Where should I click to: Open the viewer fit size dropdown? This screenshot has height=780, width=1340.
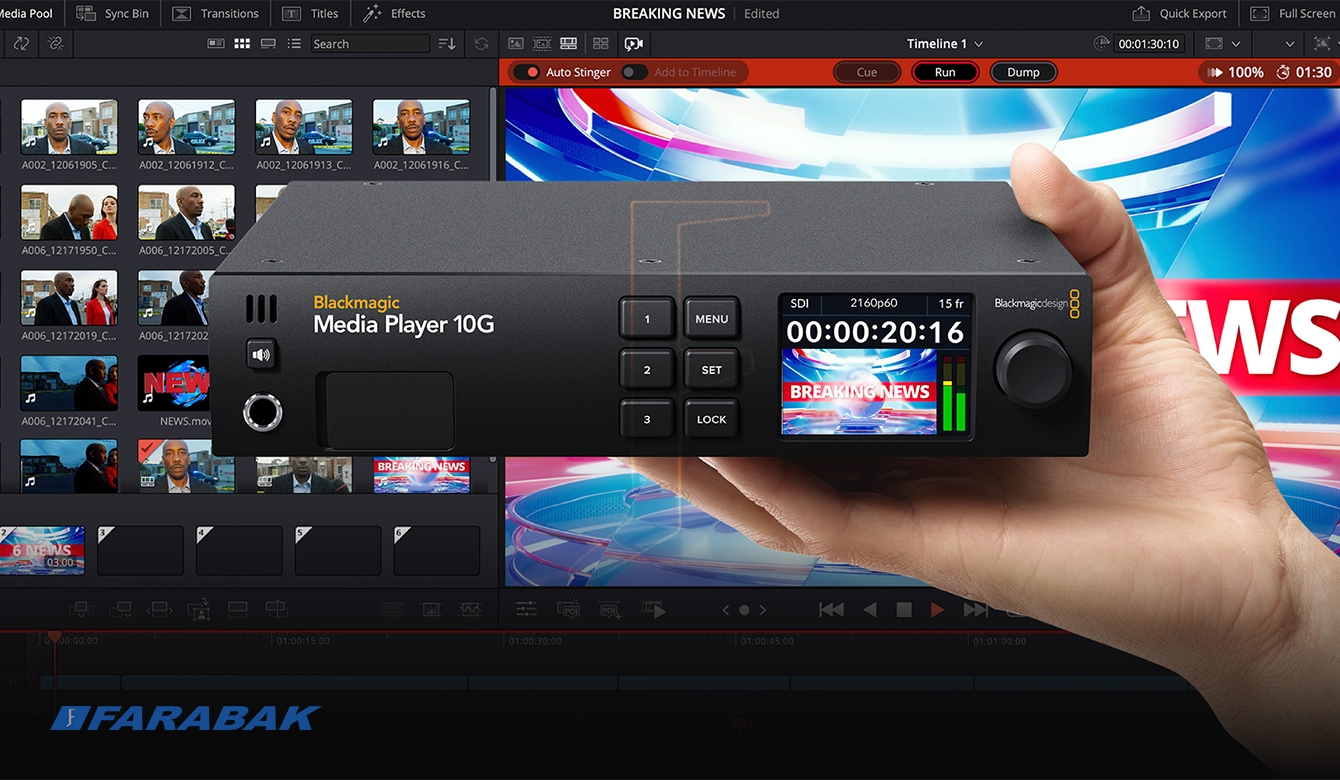[1223, 44]
